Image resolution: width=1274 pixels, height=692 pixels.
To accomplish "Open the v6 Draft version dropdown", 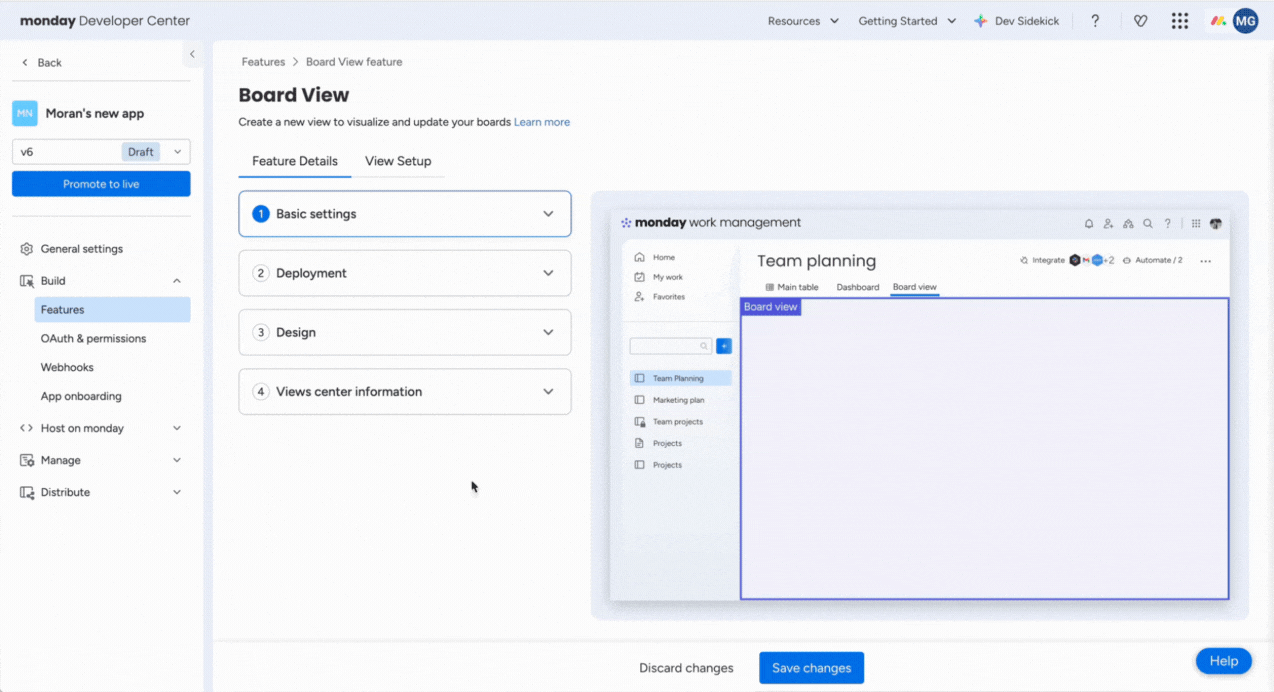I will 101,152.
